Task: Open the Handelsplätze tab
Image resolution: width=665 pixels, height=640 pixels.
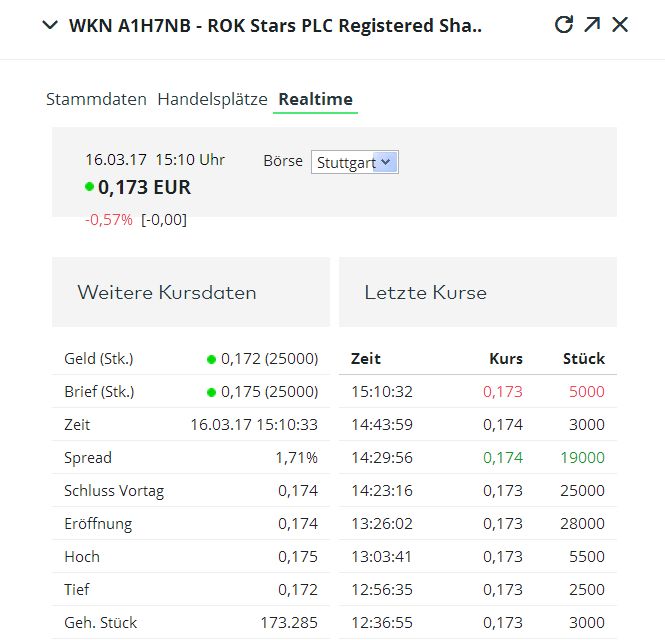Action: pos(212,99)
